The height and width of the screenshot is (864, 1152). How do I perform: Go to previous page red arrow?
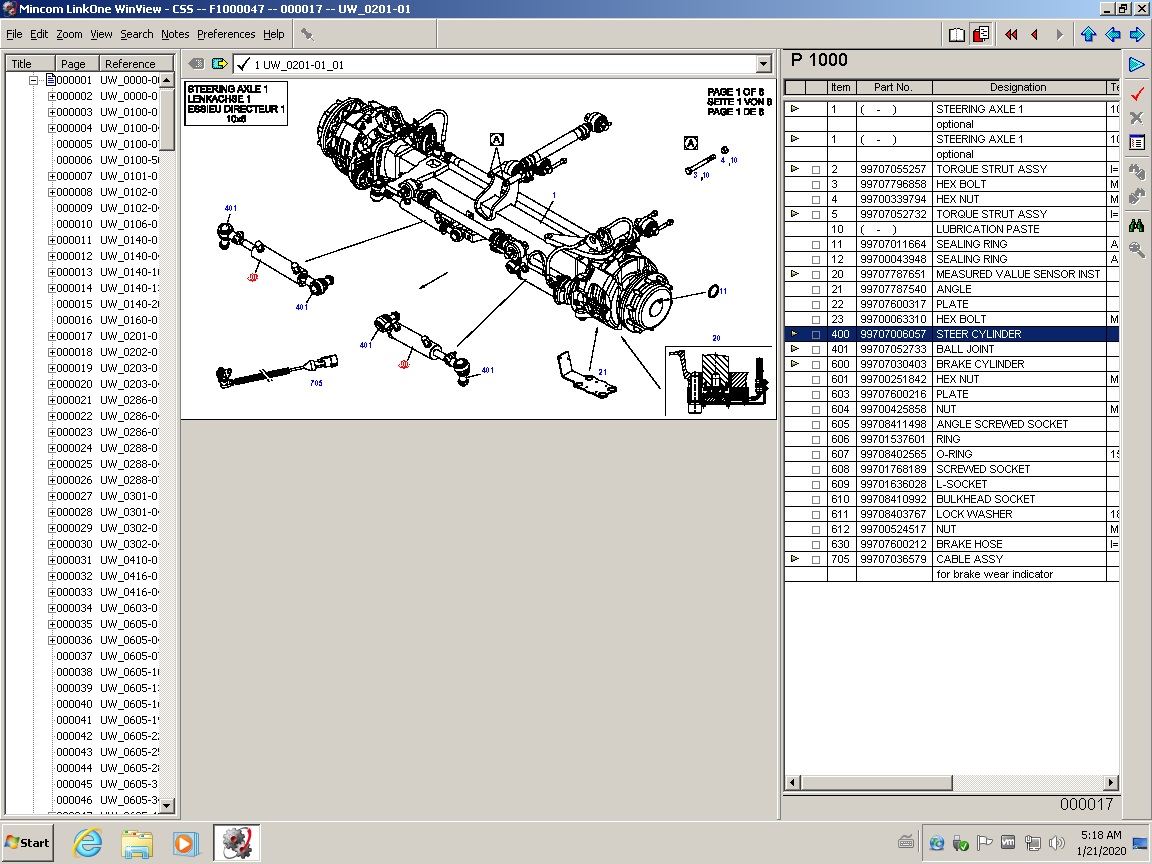[x=1035, y=35]
